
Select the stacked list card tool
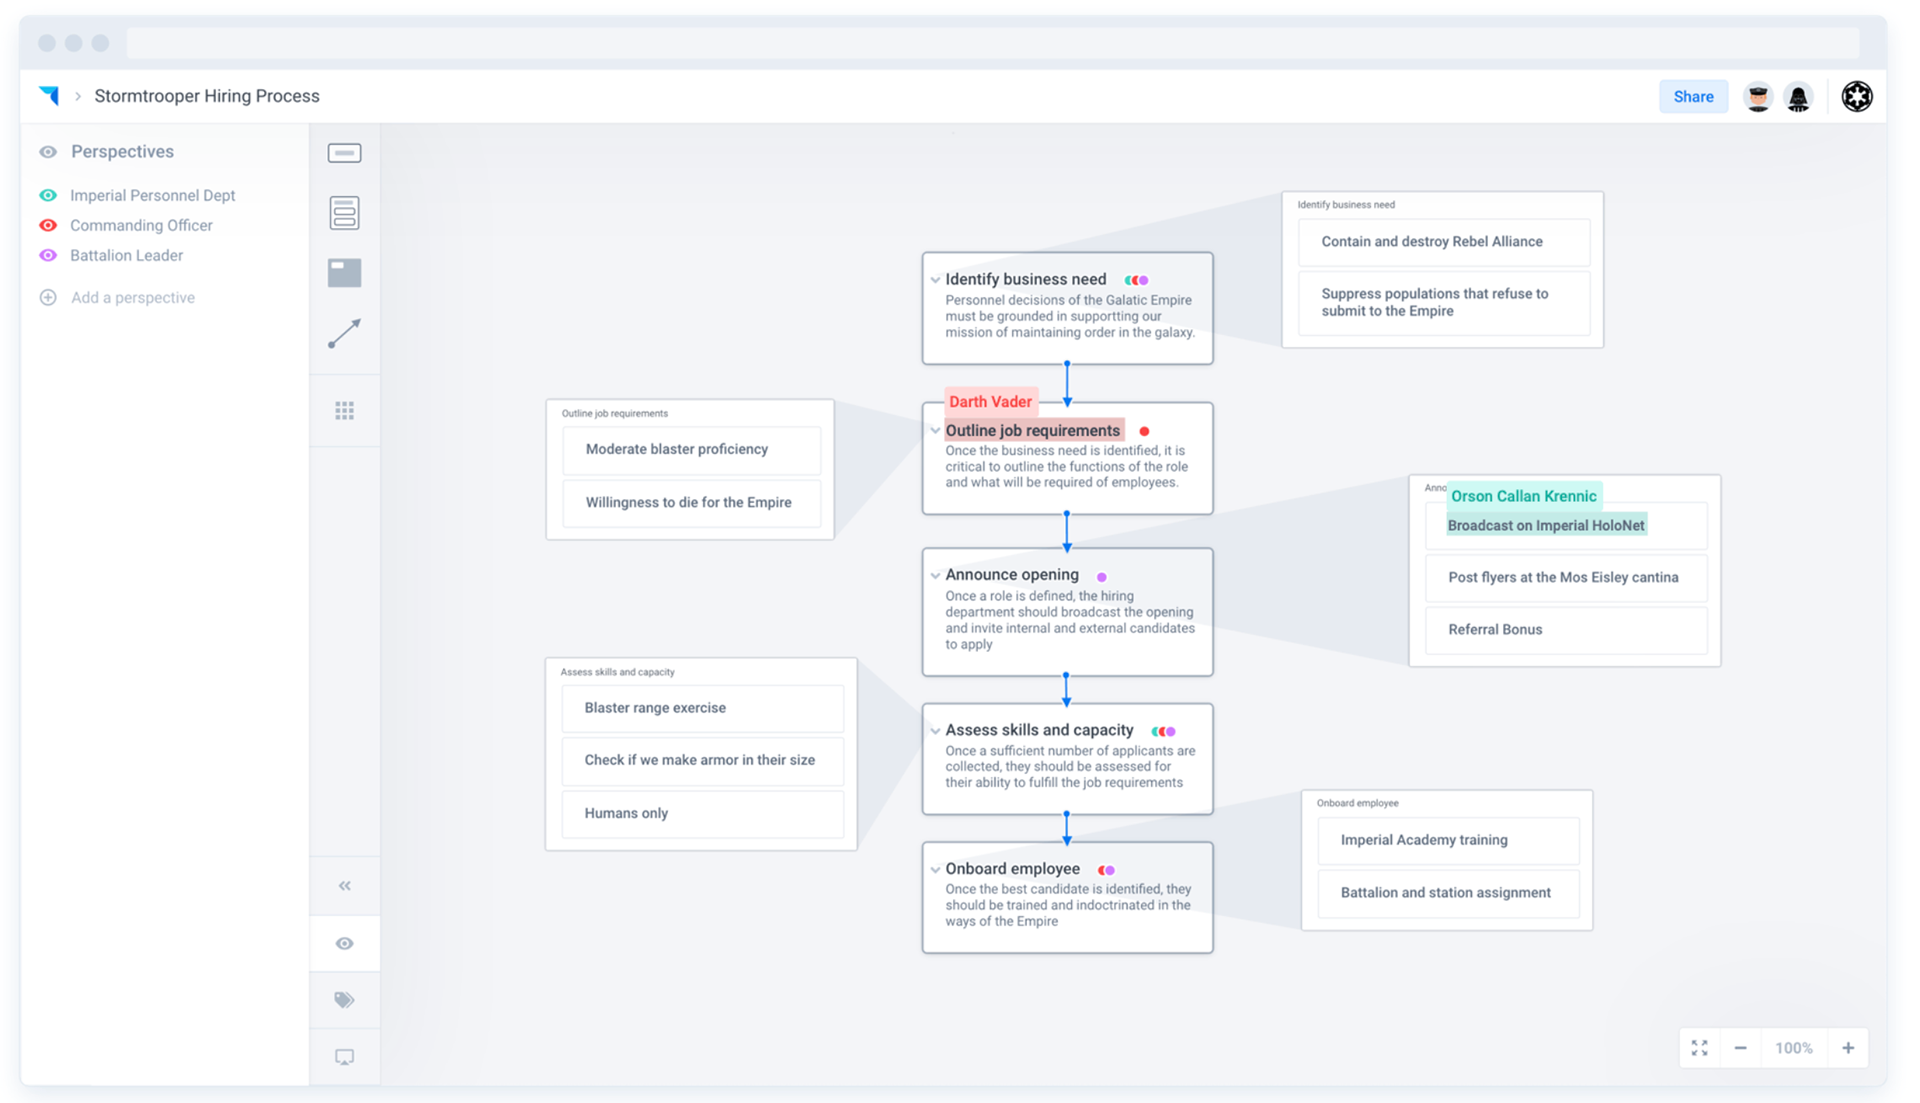(x=344, y=212)
